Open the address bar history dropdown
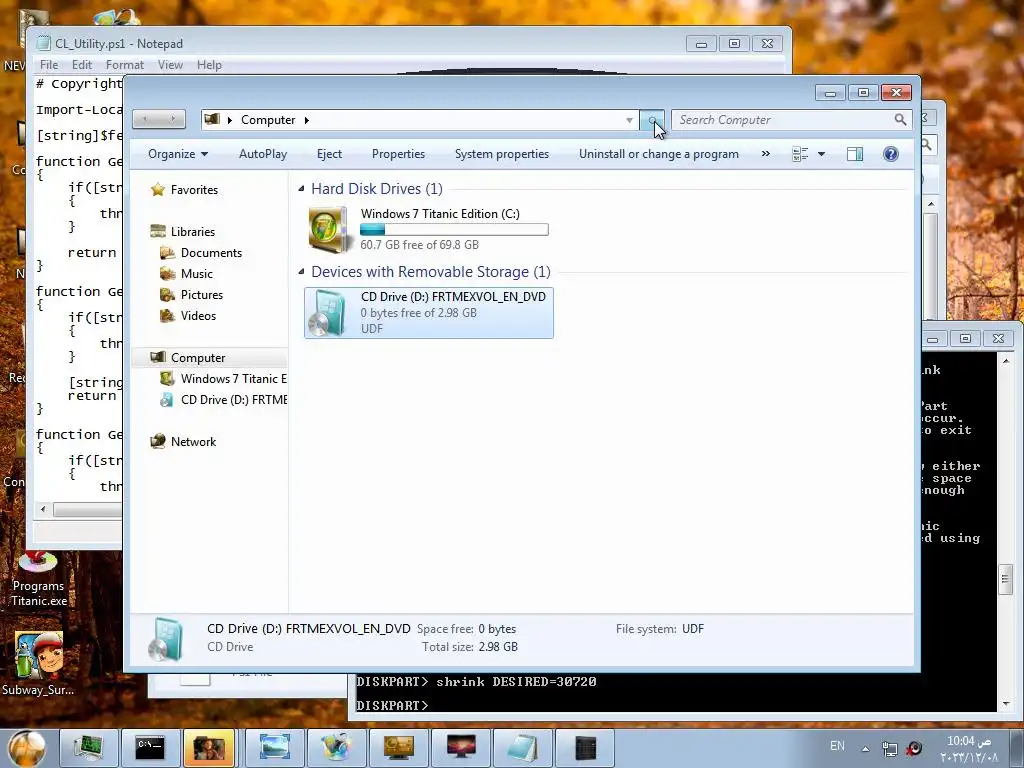This screenshot has width=1024, height=768. pos(629,120)
